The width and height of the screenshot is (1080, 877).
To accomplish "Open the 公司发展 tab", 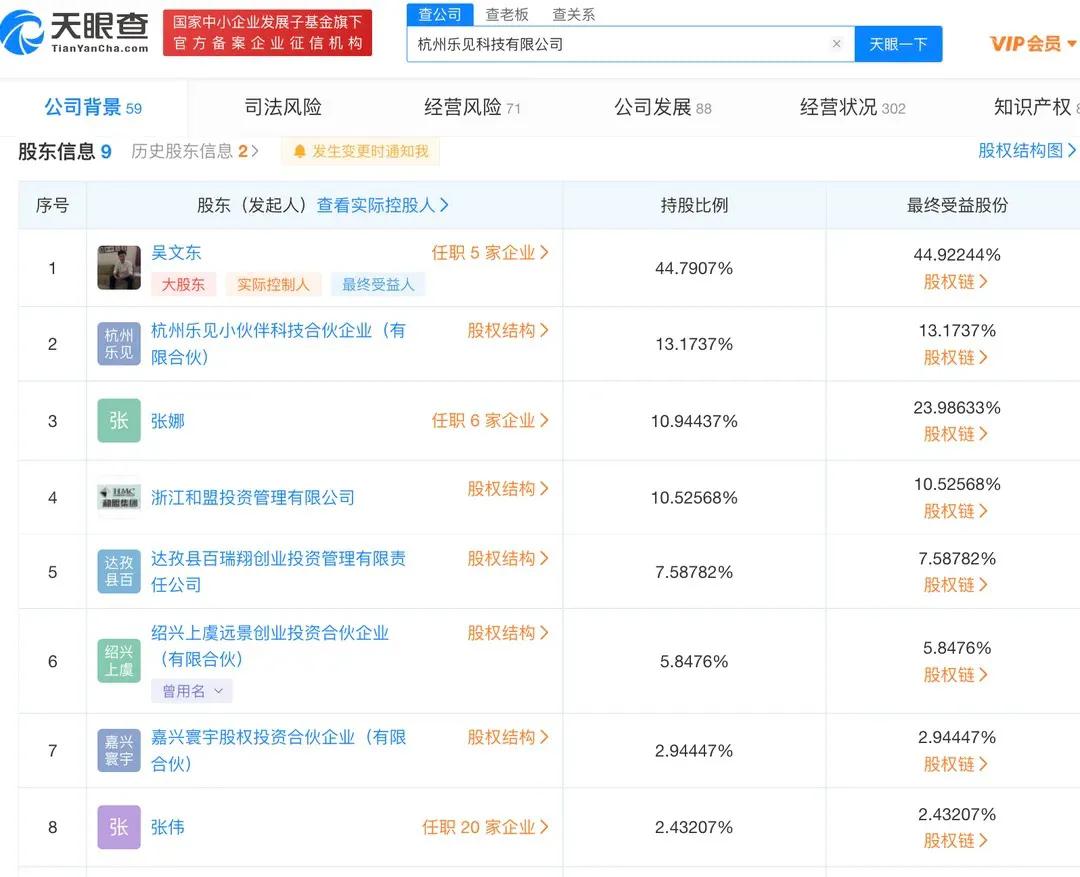I will [x=663, y=107].
